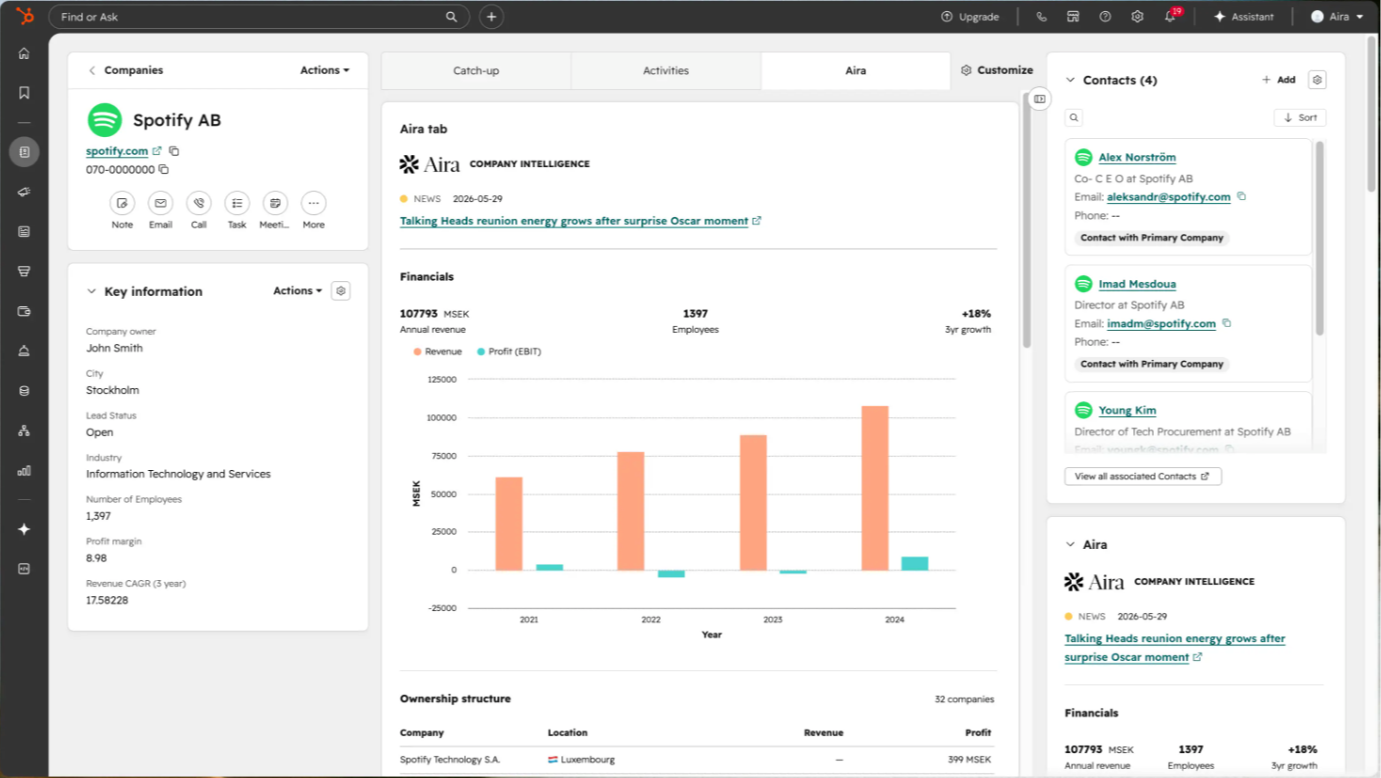
Task: Open the Marketplace icon in the top bar
Action: click(1073, 17)
